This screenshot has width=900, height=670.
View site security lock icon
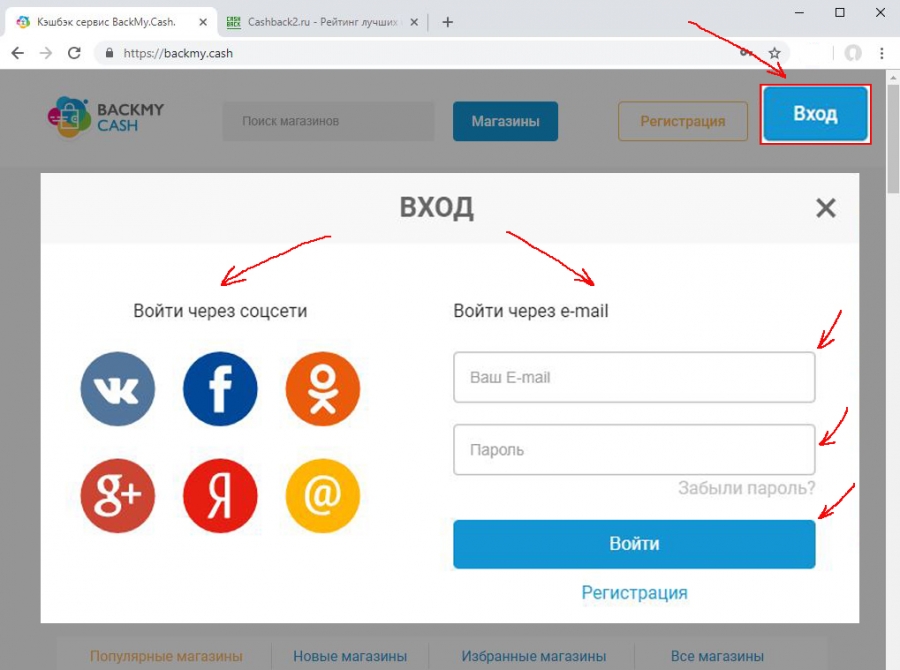click(x=109, y=53)
